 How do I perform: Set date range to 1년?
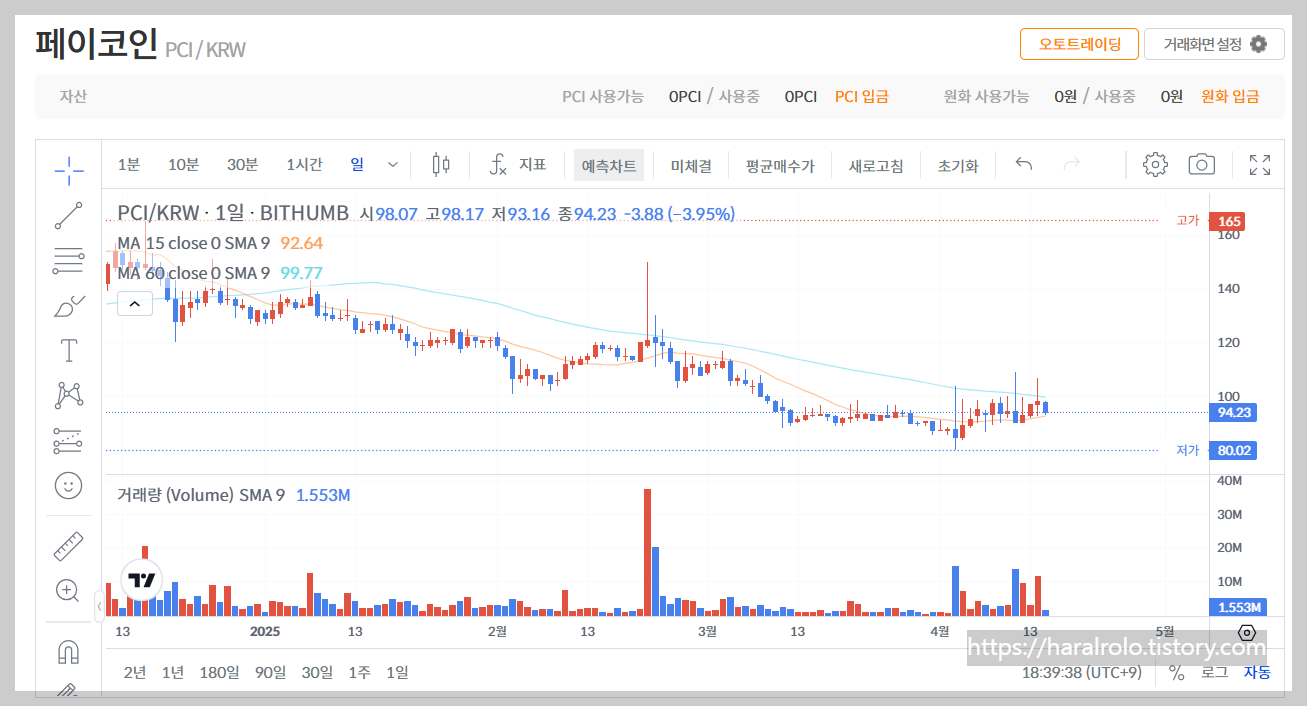coord(173,672)
